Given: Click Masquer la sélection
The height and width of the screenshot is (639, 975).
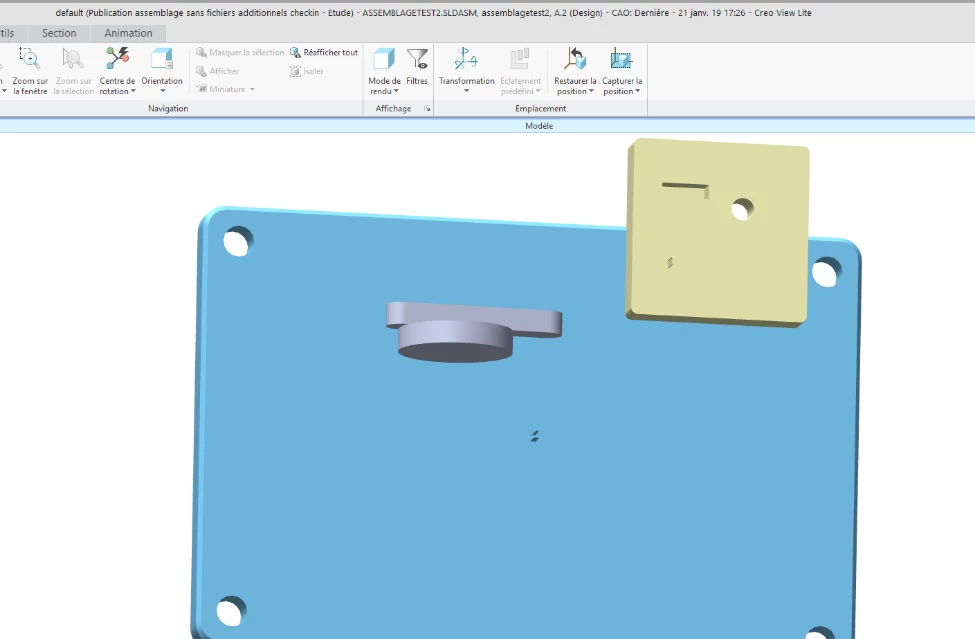Looking at the screenshot, I should coord(240,52).
